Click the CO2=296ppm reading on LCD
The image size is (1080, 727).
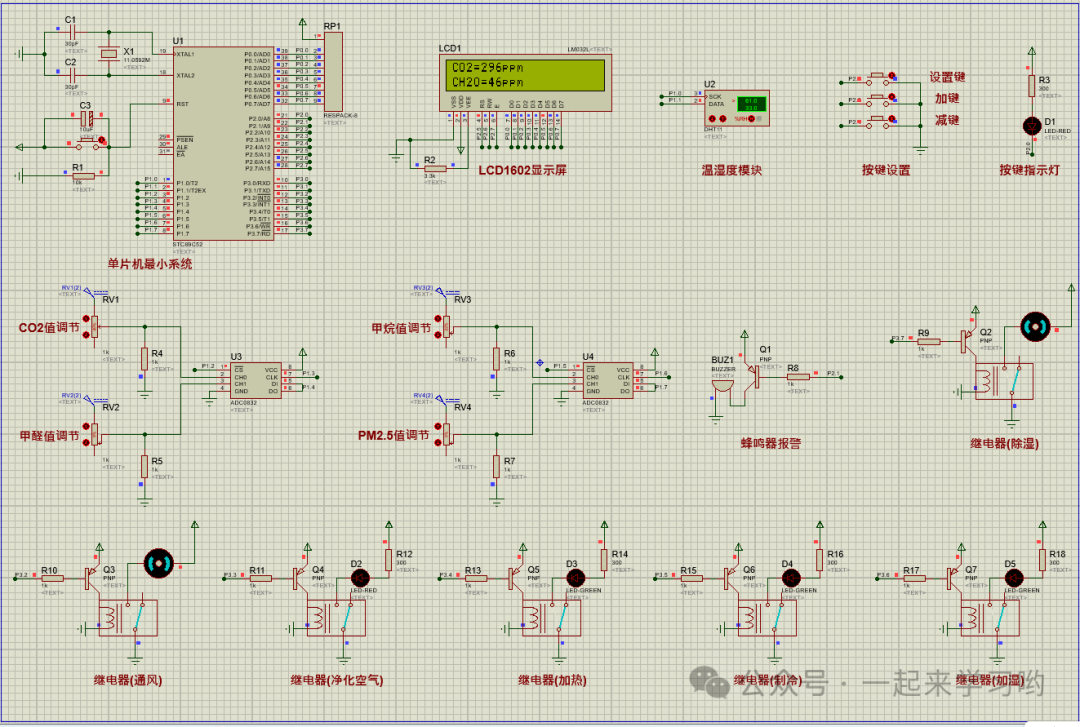[x=488, y=68]
